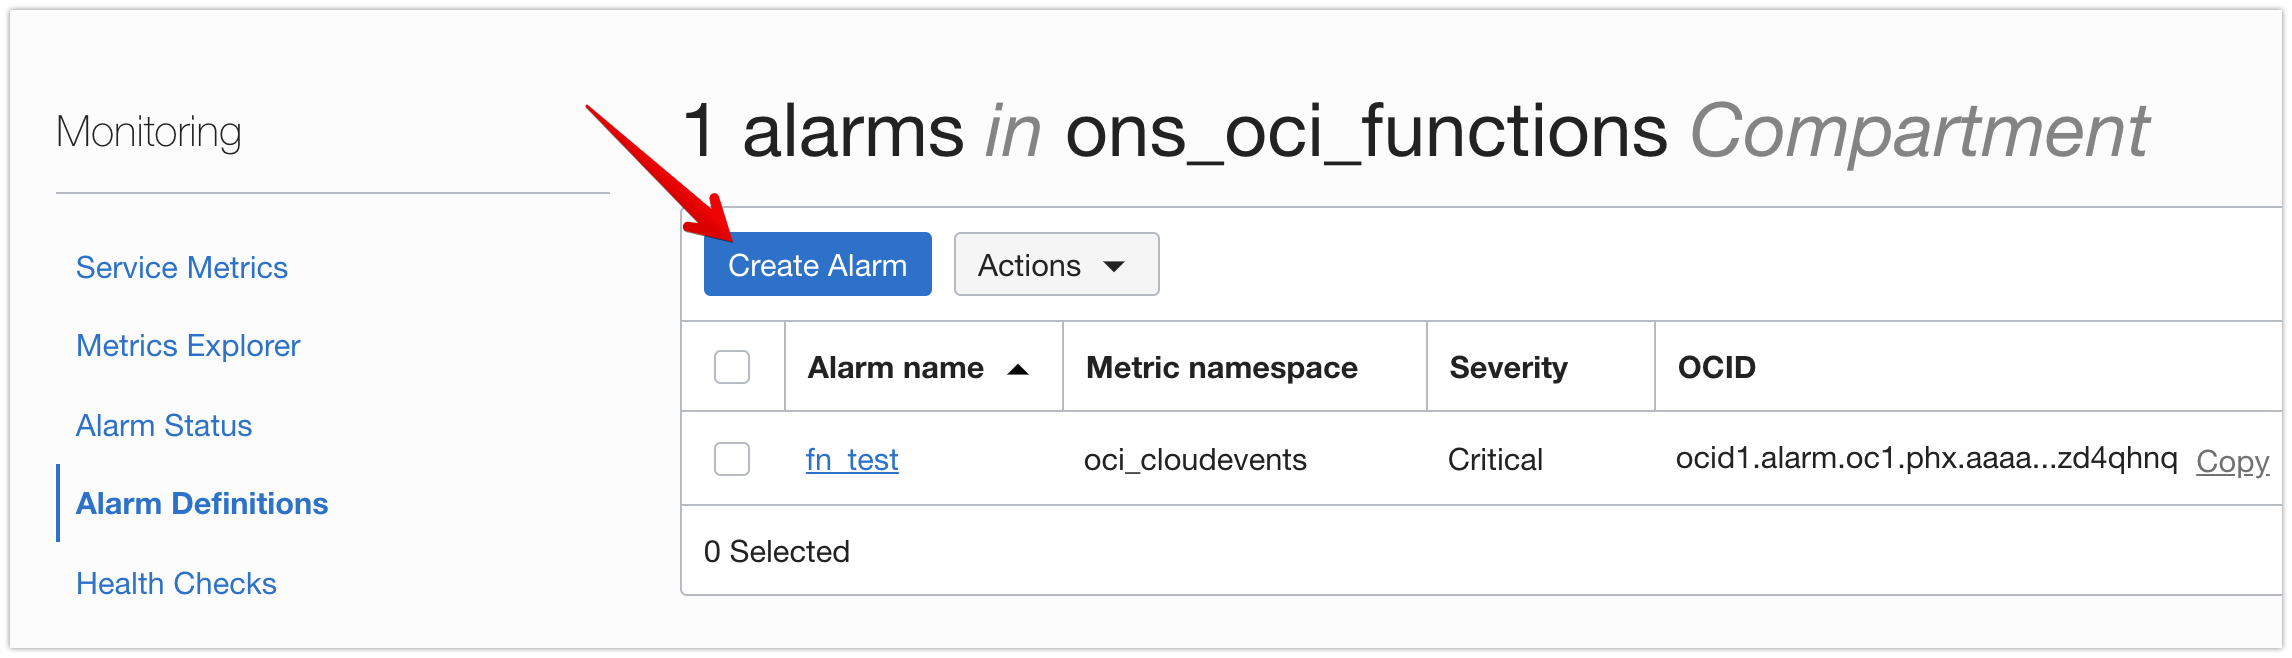Click the Create Alarm button
Image resolution: width=2292 pixels, height=658 pixels.
point(817,264)
